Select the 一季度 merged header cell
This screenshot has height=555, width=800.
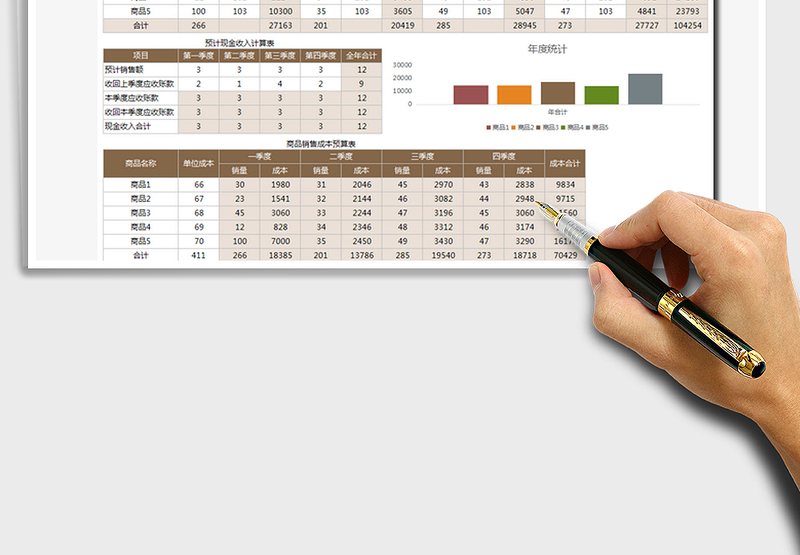[259, 156]
